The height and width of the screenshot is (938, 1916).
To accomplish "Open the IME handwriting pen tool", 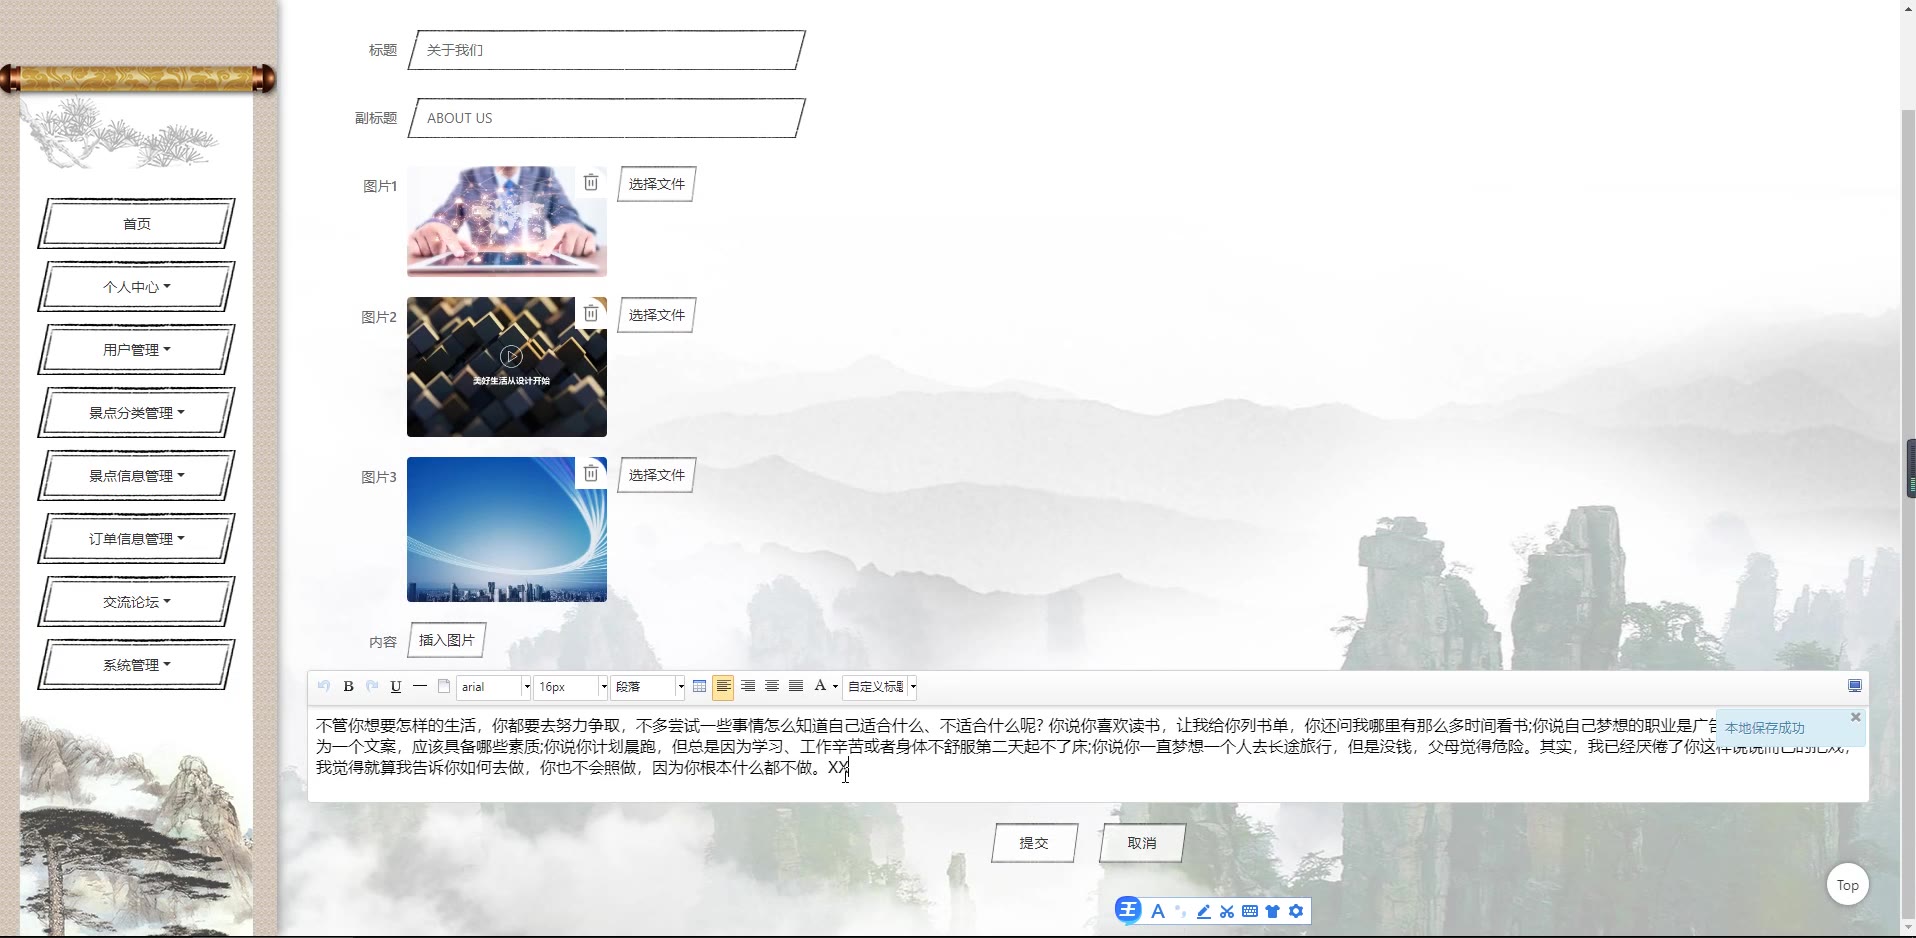I will point(1204,911).
